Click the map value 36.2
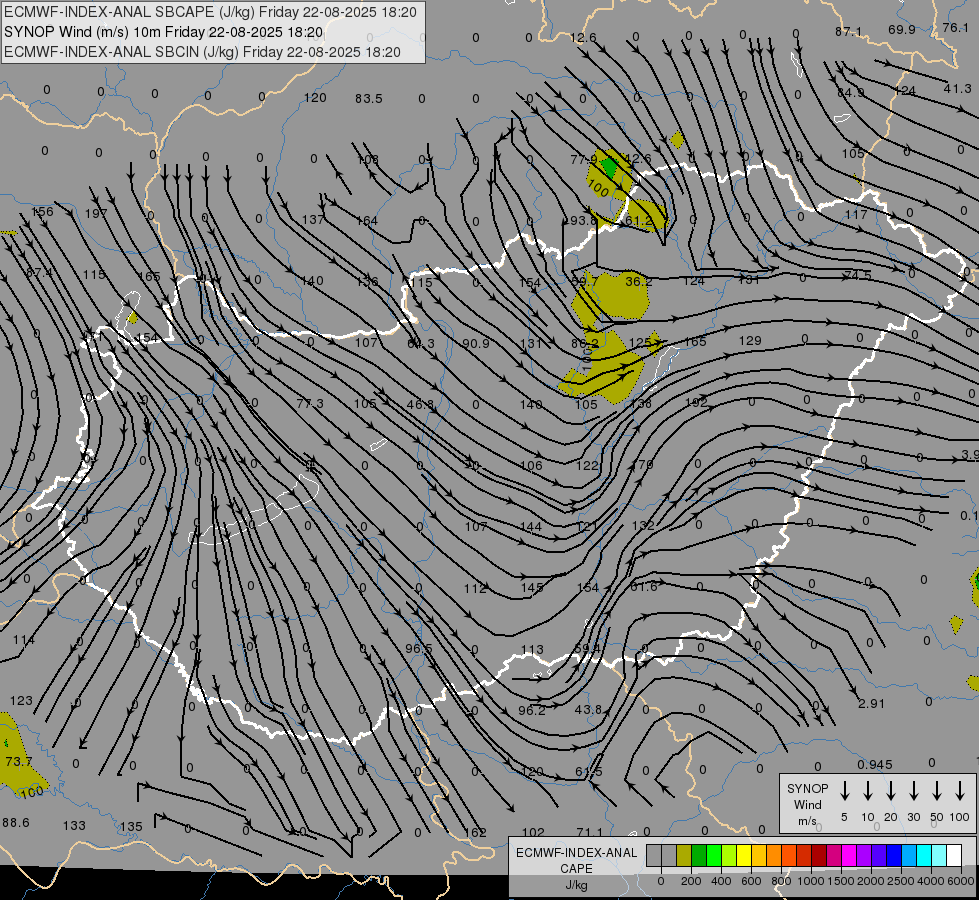979x900 pixels. (x=639, y=282)
